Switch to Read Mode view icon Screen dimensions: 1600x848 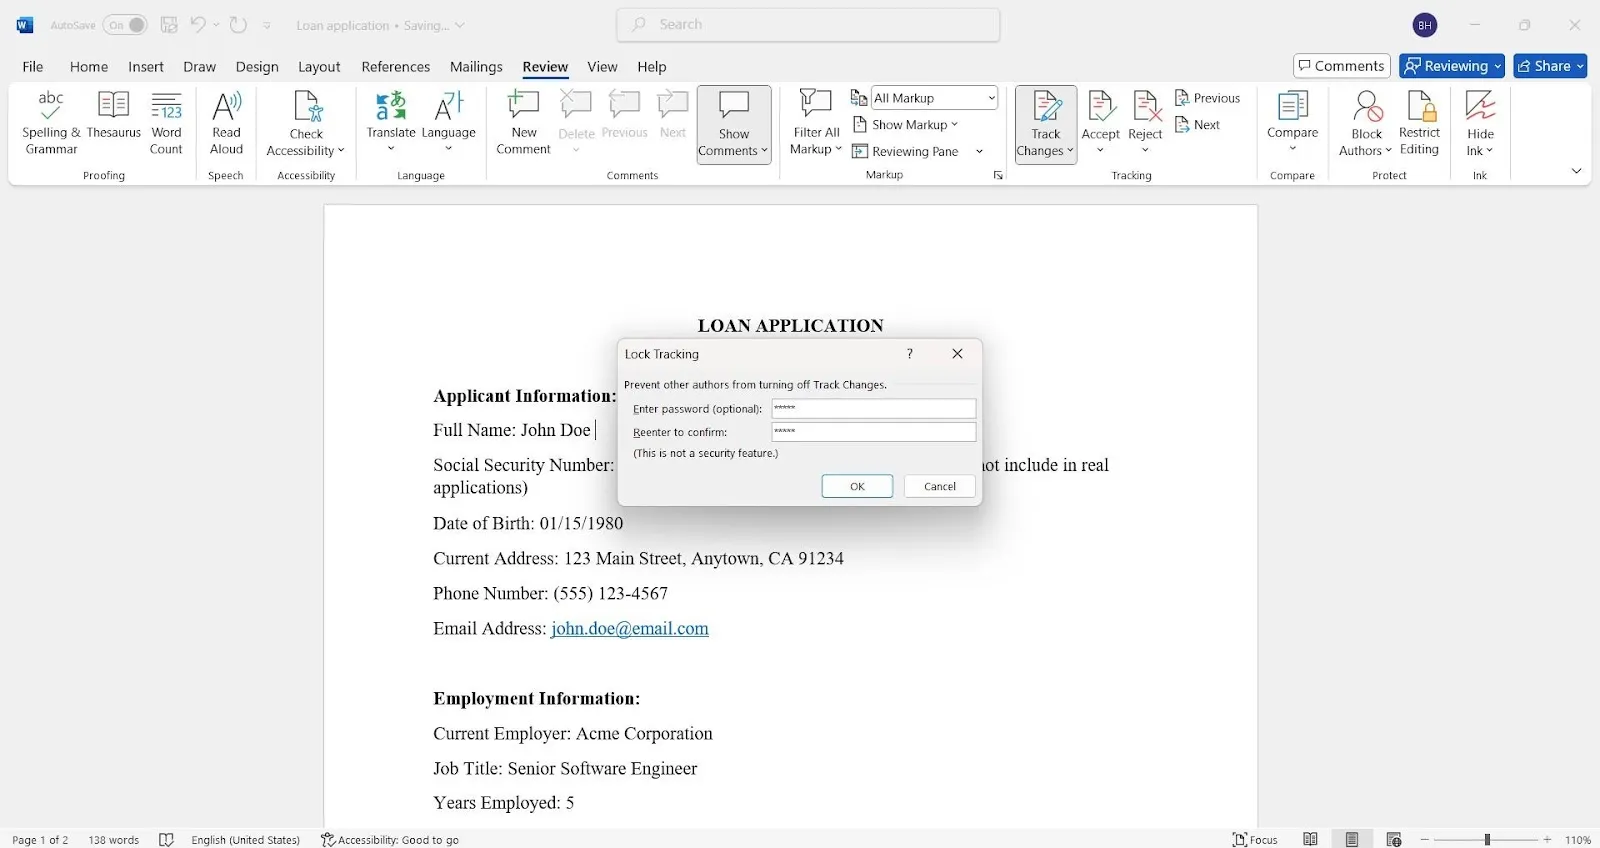(x=1310, y=839)
